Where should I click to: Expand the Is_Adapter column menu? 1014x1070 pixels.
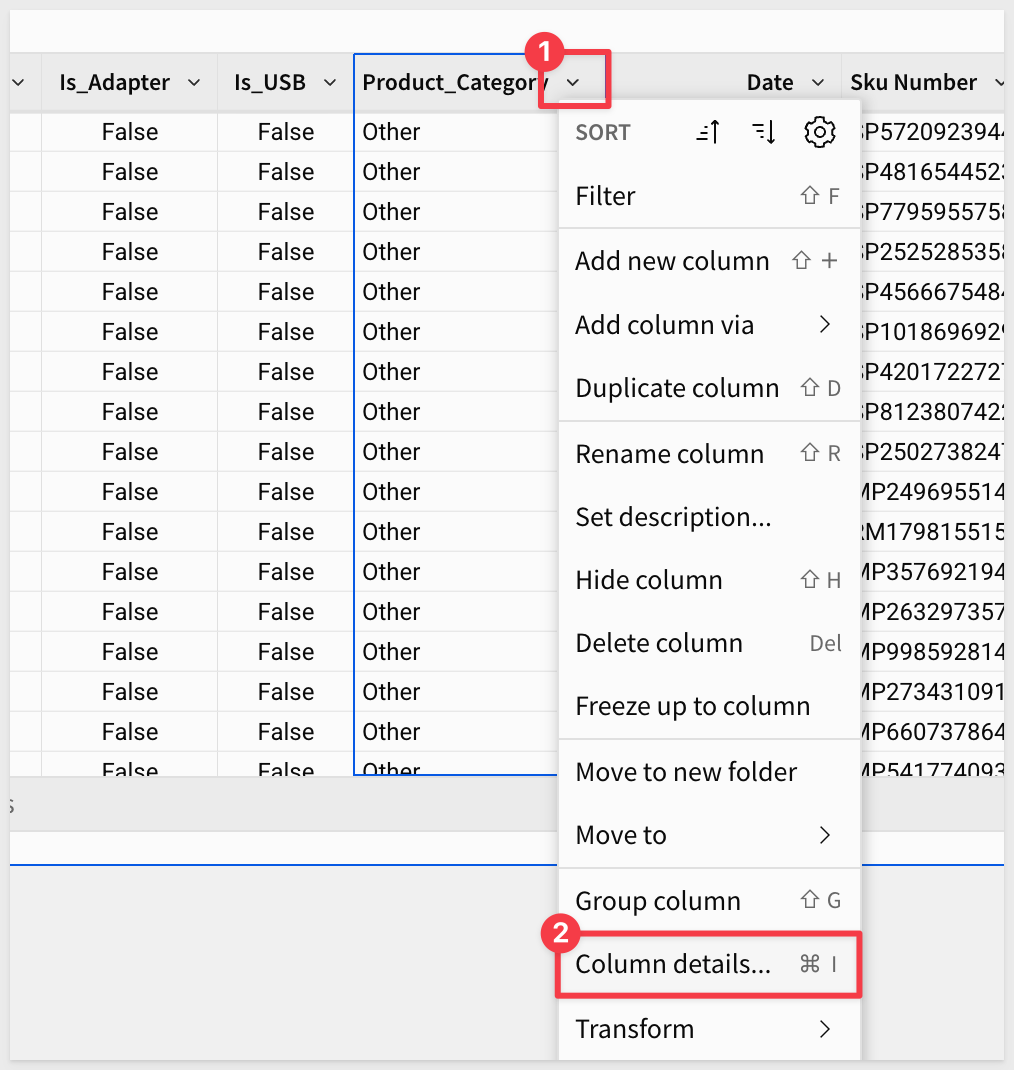(x=194, y=83)
